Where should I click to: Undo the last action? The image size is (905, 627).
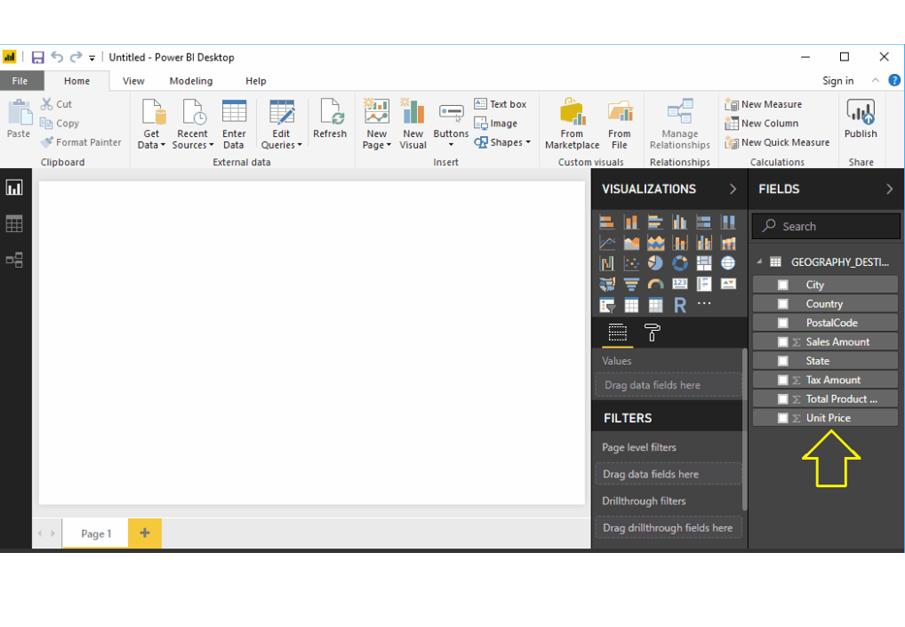click(x=57, y=57)
